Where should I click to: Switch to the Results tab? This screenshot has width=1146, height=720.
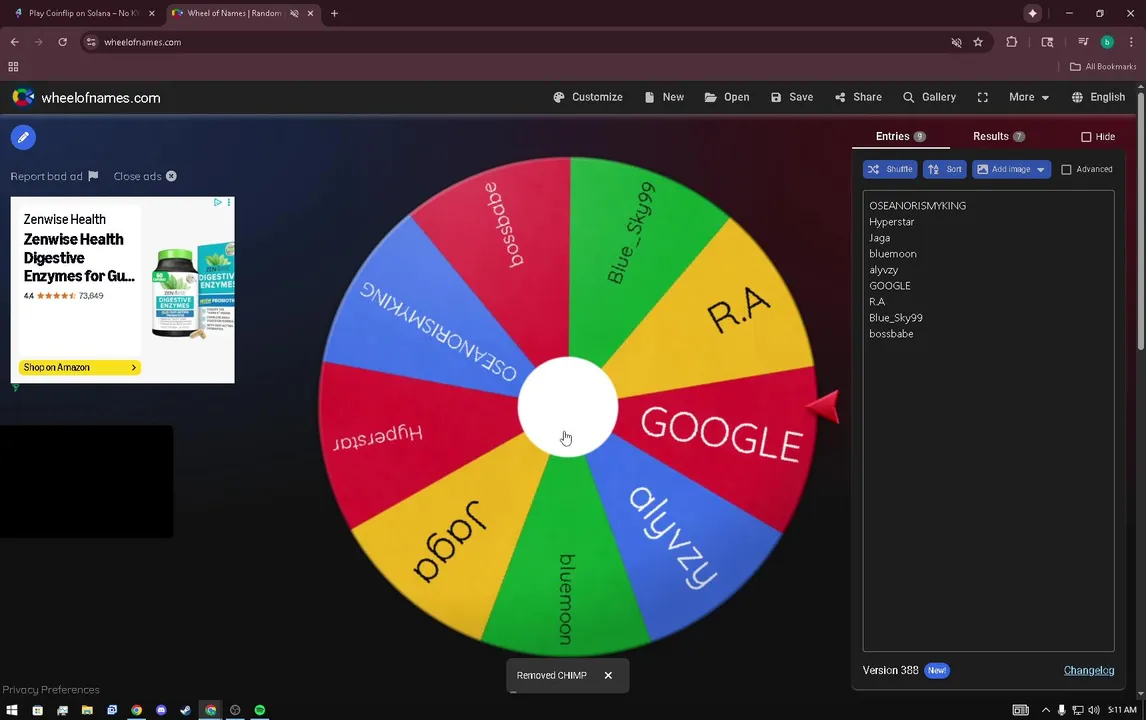(998, 137)
